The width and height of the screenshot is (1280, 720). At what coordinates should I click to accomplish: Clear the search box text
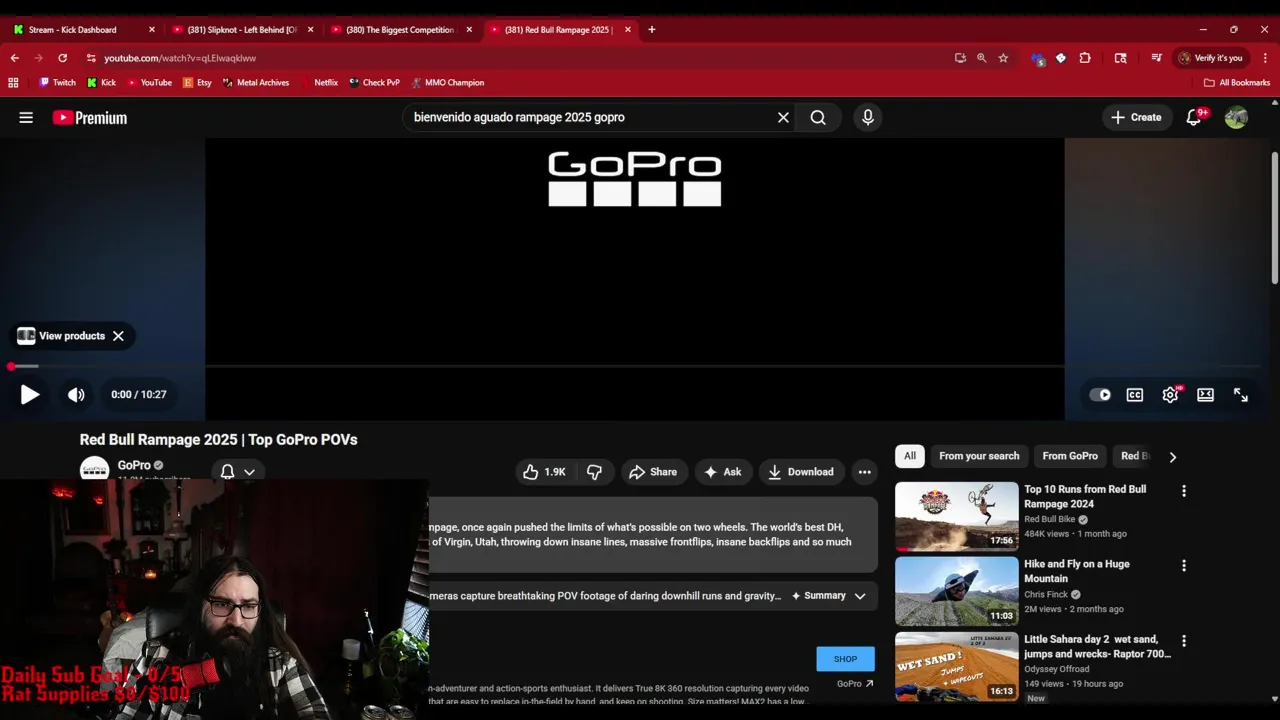783,117
